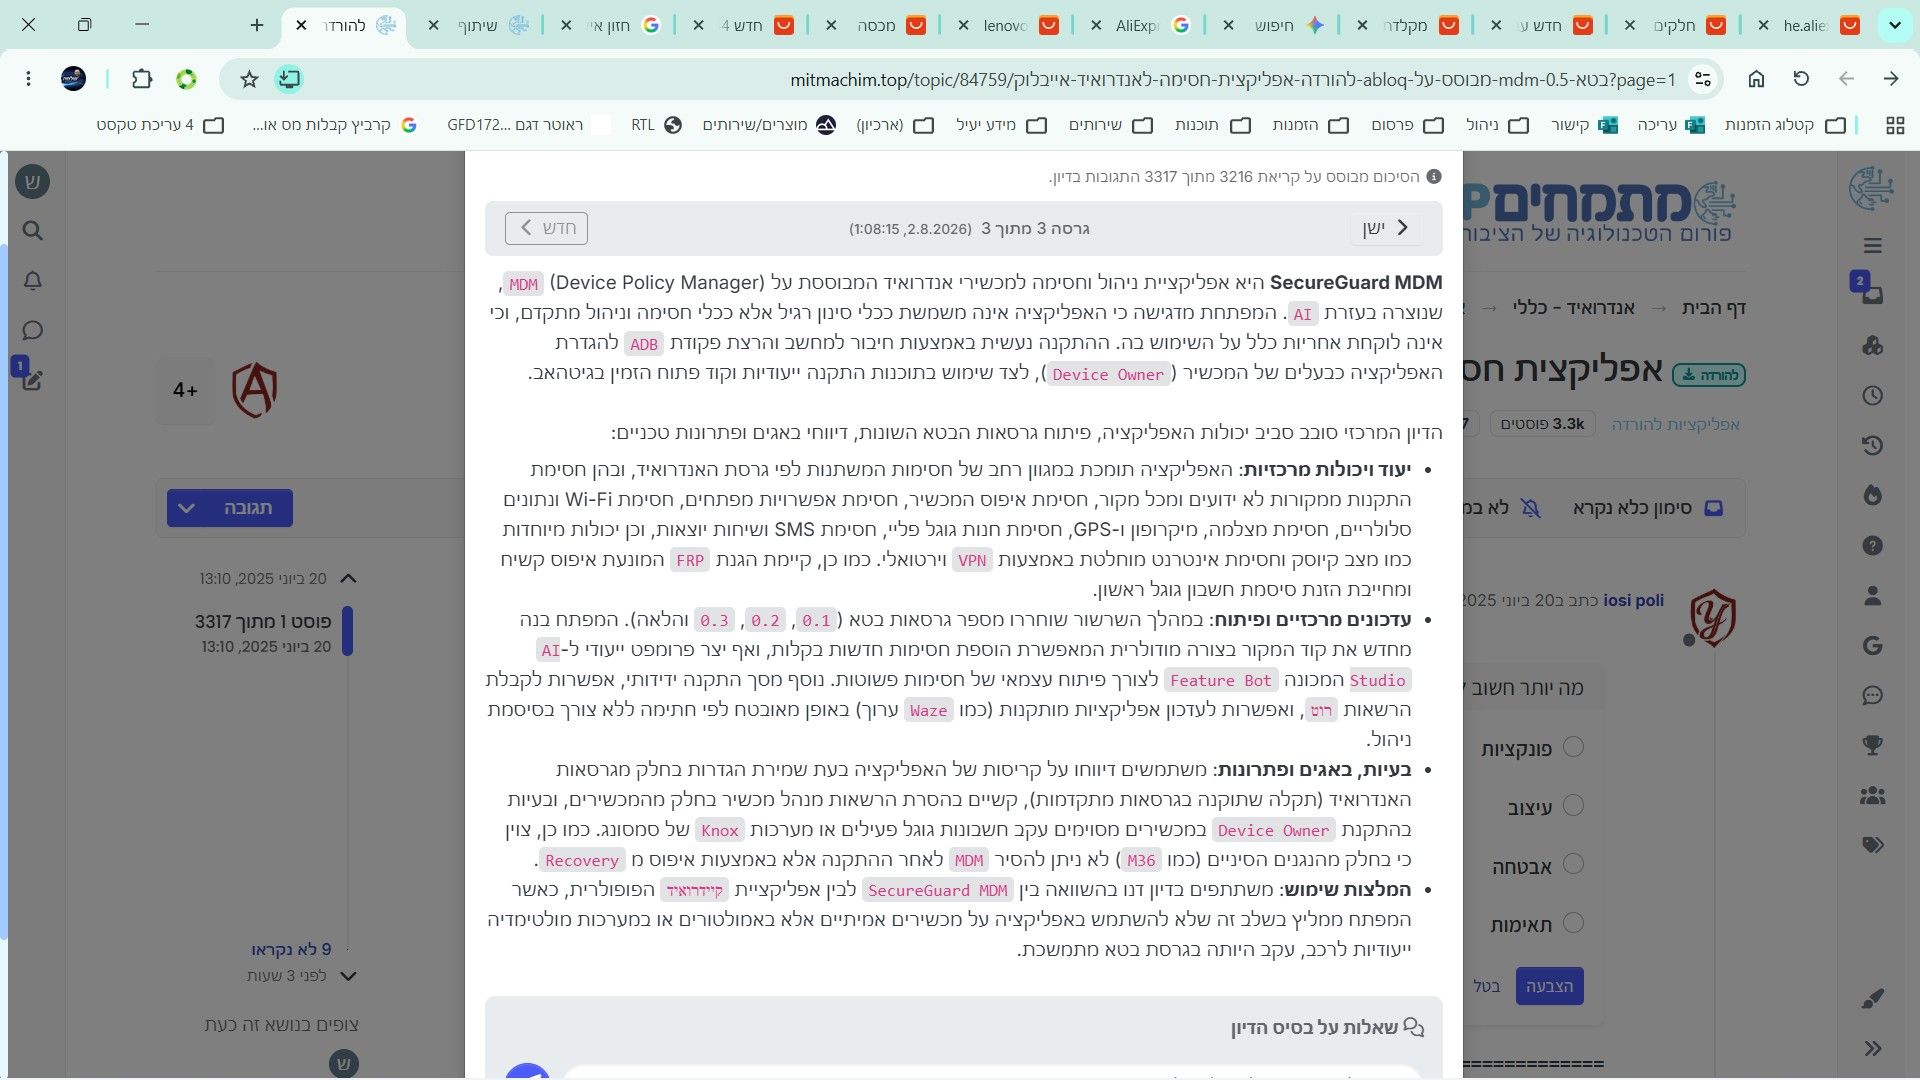Screen dimensions: 1920x1080
Task: Switch to the מכסה browser tab
Action: (x=874, y=25)
